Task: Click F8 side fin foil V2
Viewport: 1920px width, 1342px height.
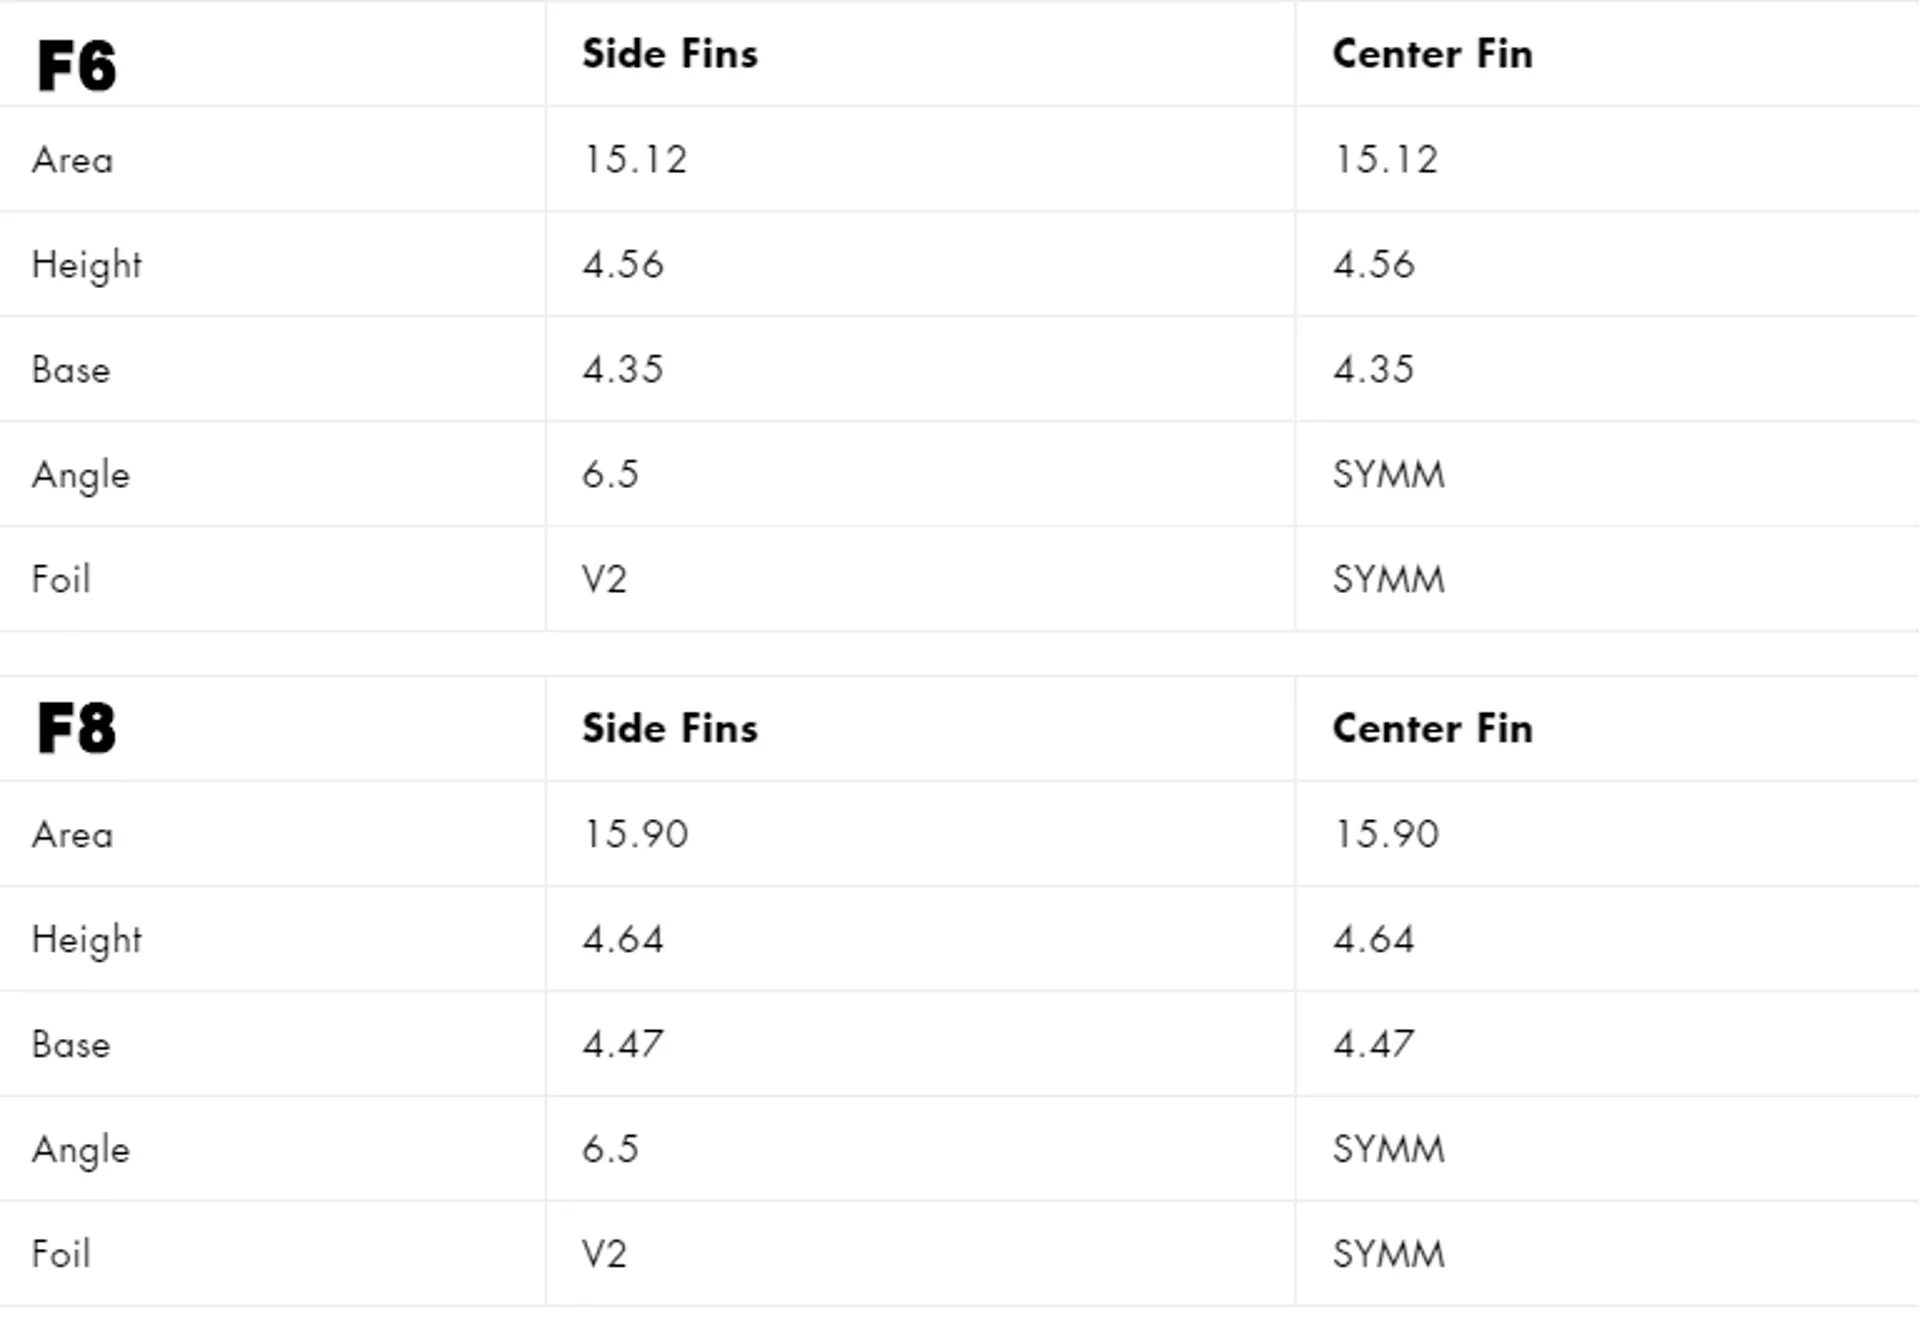Action: (x=604, y=1254)
